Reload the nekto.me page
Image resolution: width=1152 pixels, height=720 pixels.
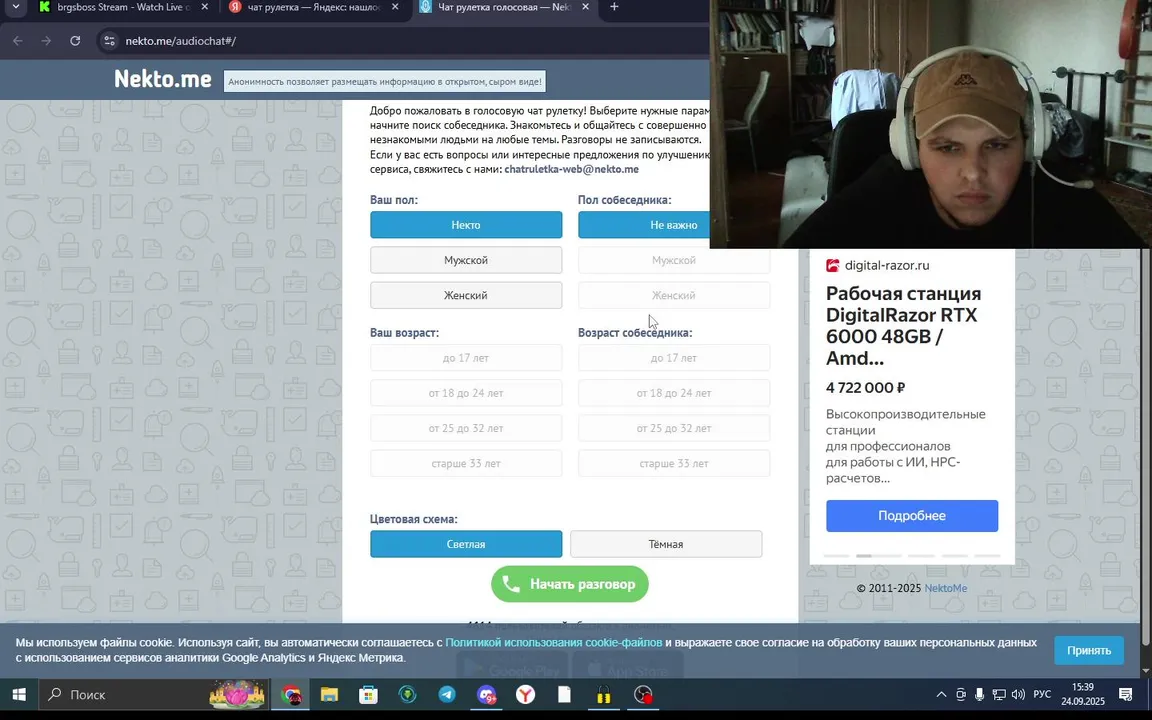[x=75, y=41]
